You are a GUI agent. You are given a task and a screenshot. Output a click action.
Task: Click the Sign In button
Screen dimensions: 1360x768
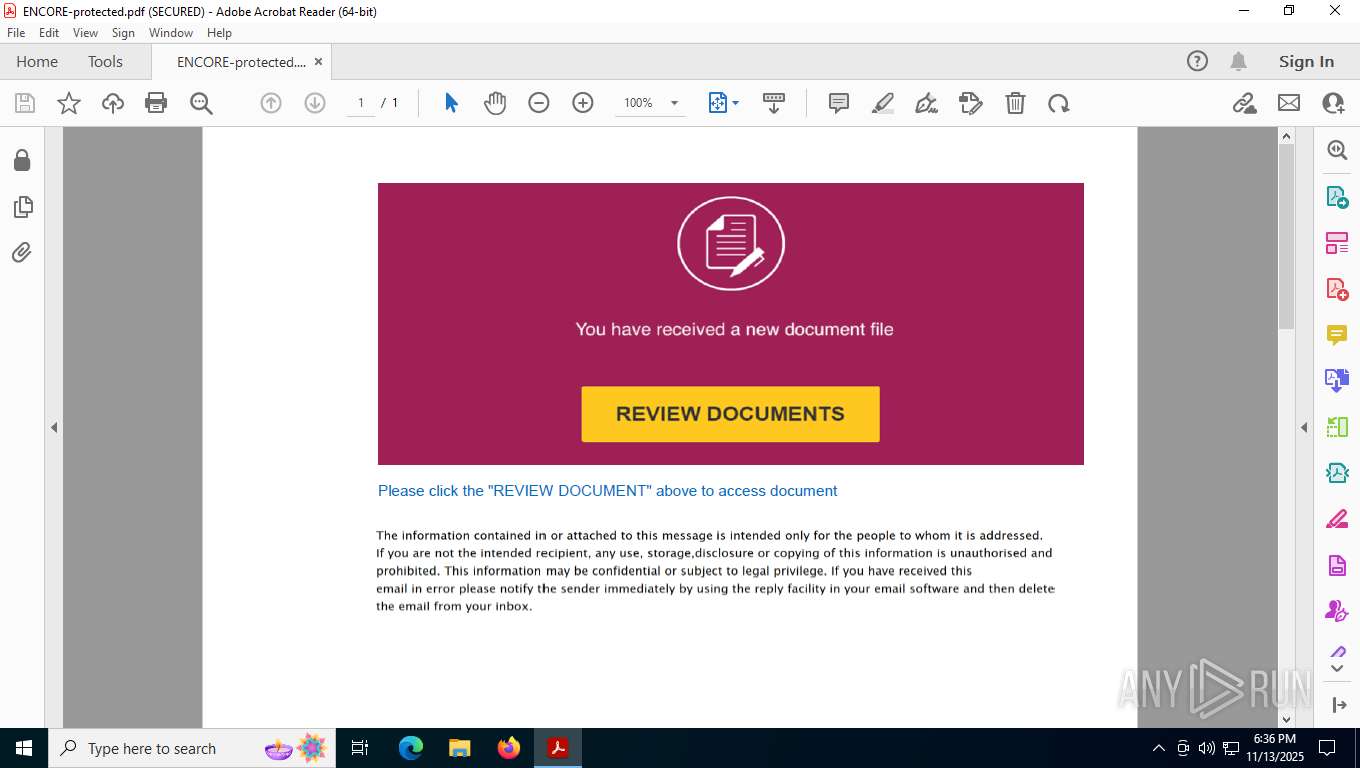pyautogui.click(x=1306, y=61)
